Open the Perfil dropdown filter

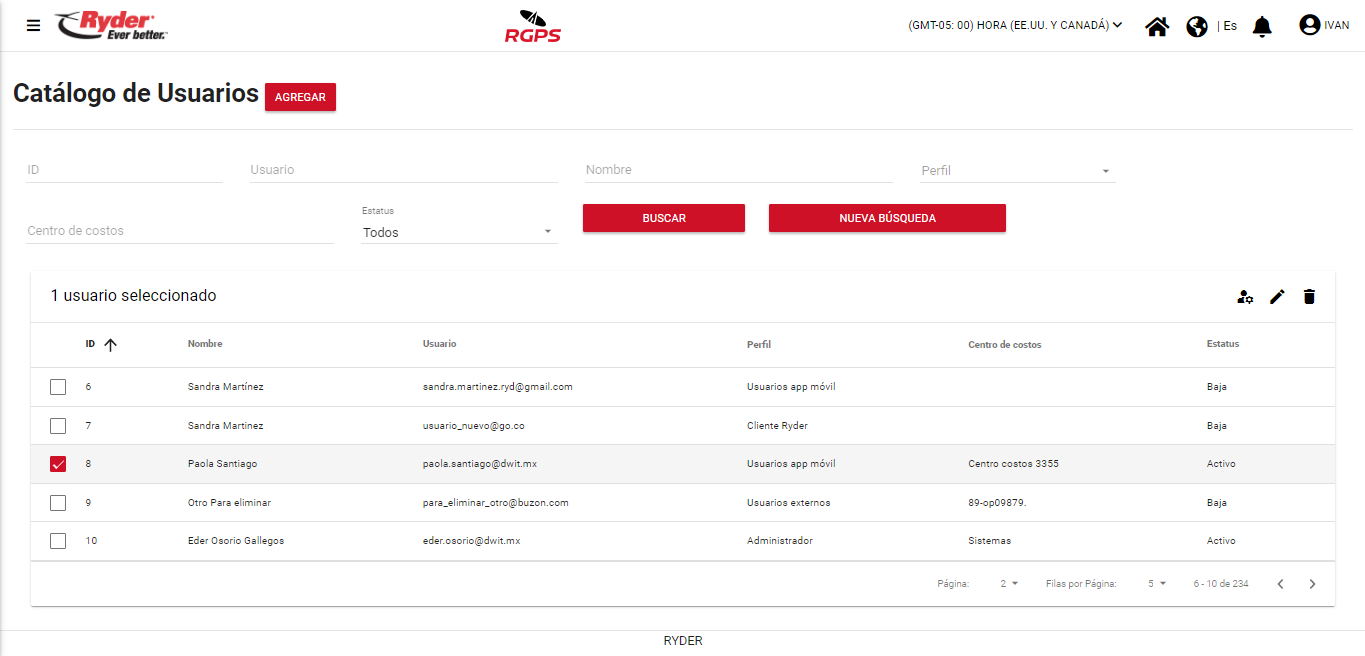1017,171
